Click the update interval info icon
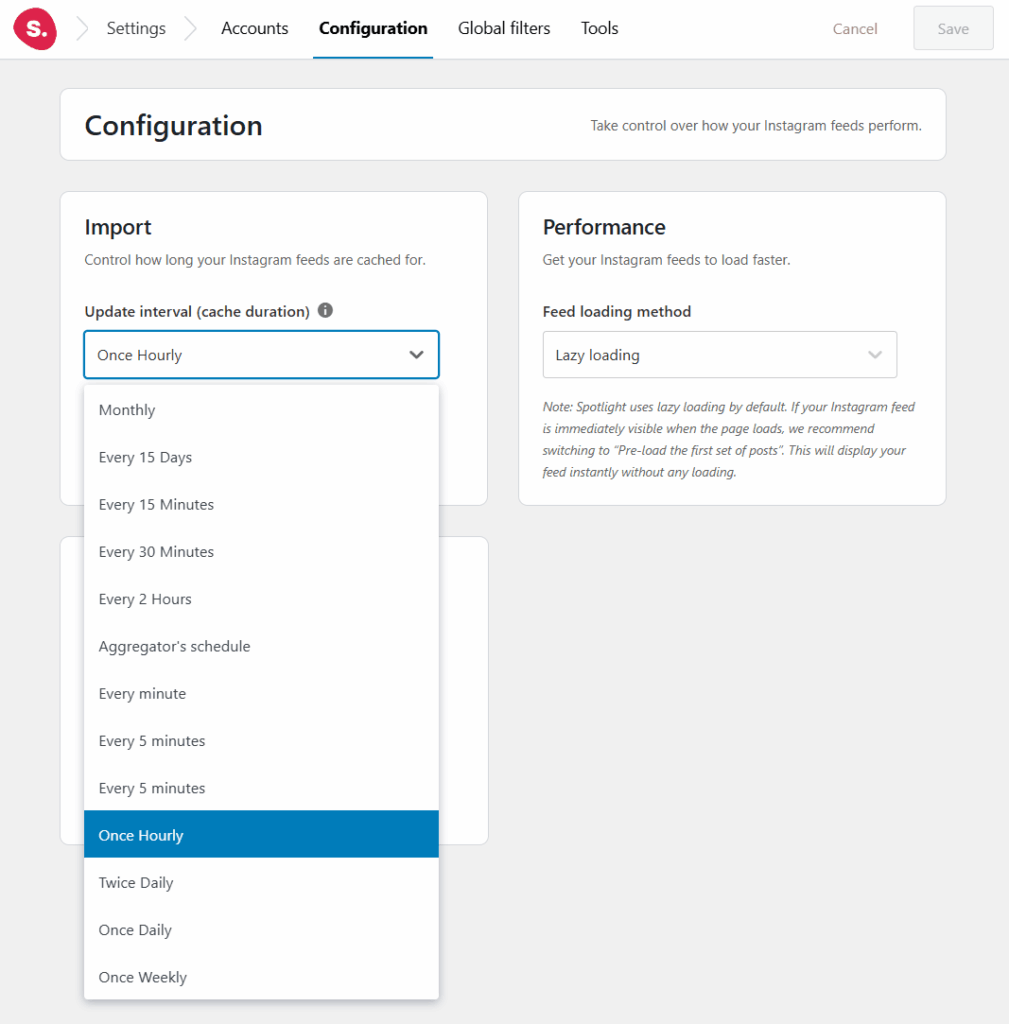This screenshot has height=1024, width=1009. click(x=325, y=311)
